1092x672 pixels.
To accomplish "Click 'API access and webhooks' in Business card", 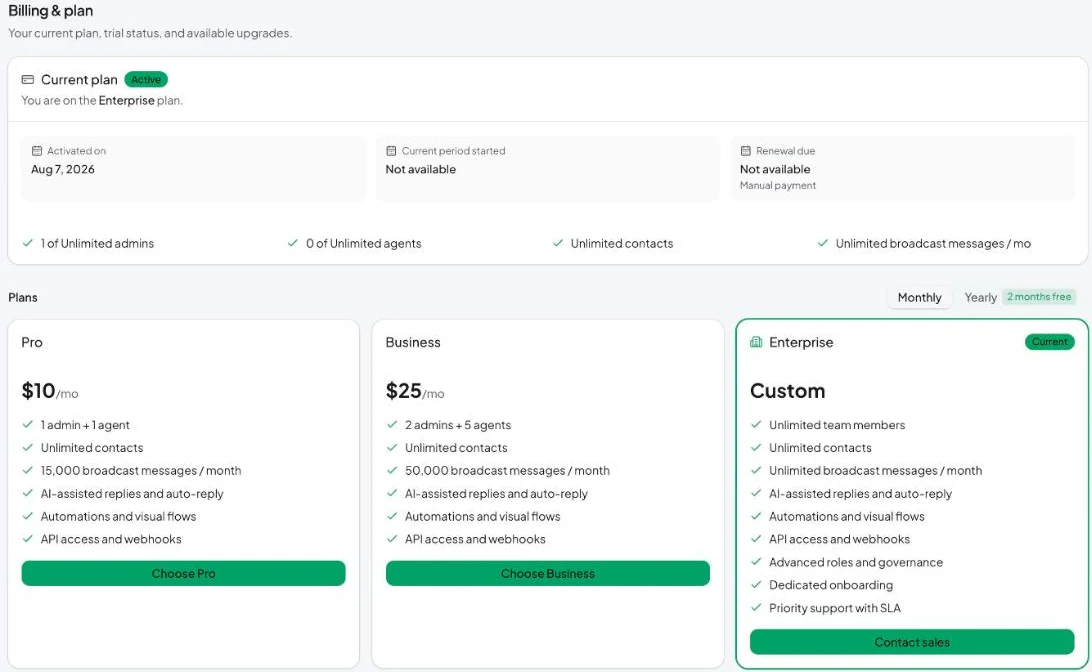I will point(475,539).
